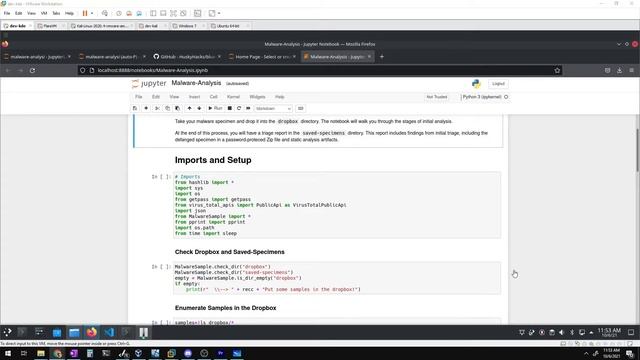Launch Firefox from KDE taskbar
640x360 pixels.
tap(91, 332)
